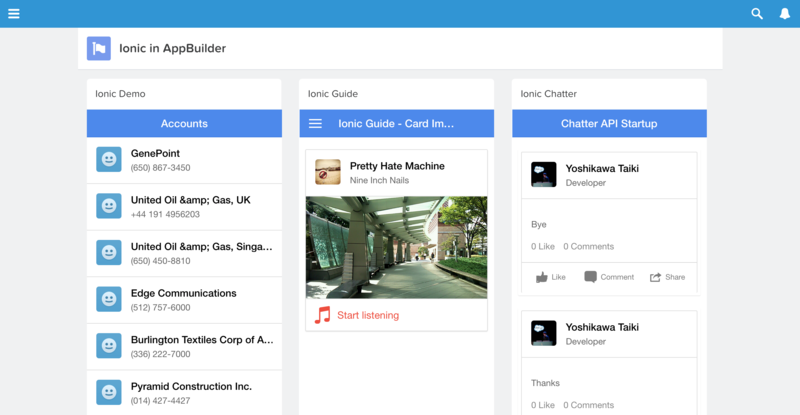Click the search magnifier icon
This screenshot has width=800, height=415.
[x=757, y=14]
